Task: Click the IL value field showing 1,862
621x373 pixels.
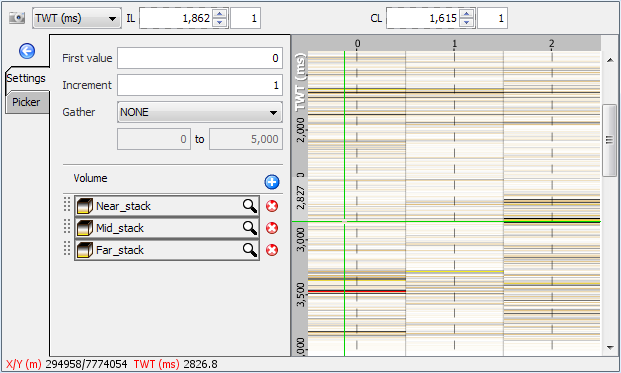Action: click(176, 18)
